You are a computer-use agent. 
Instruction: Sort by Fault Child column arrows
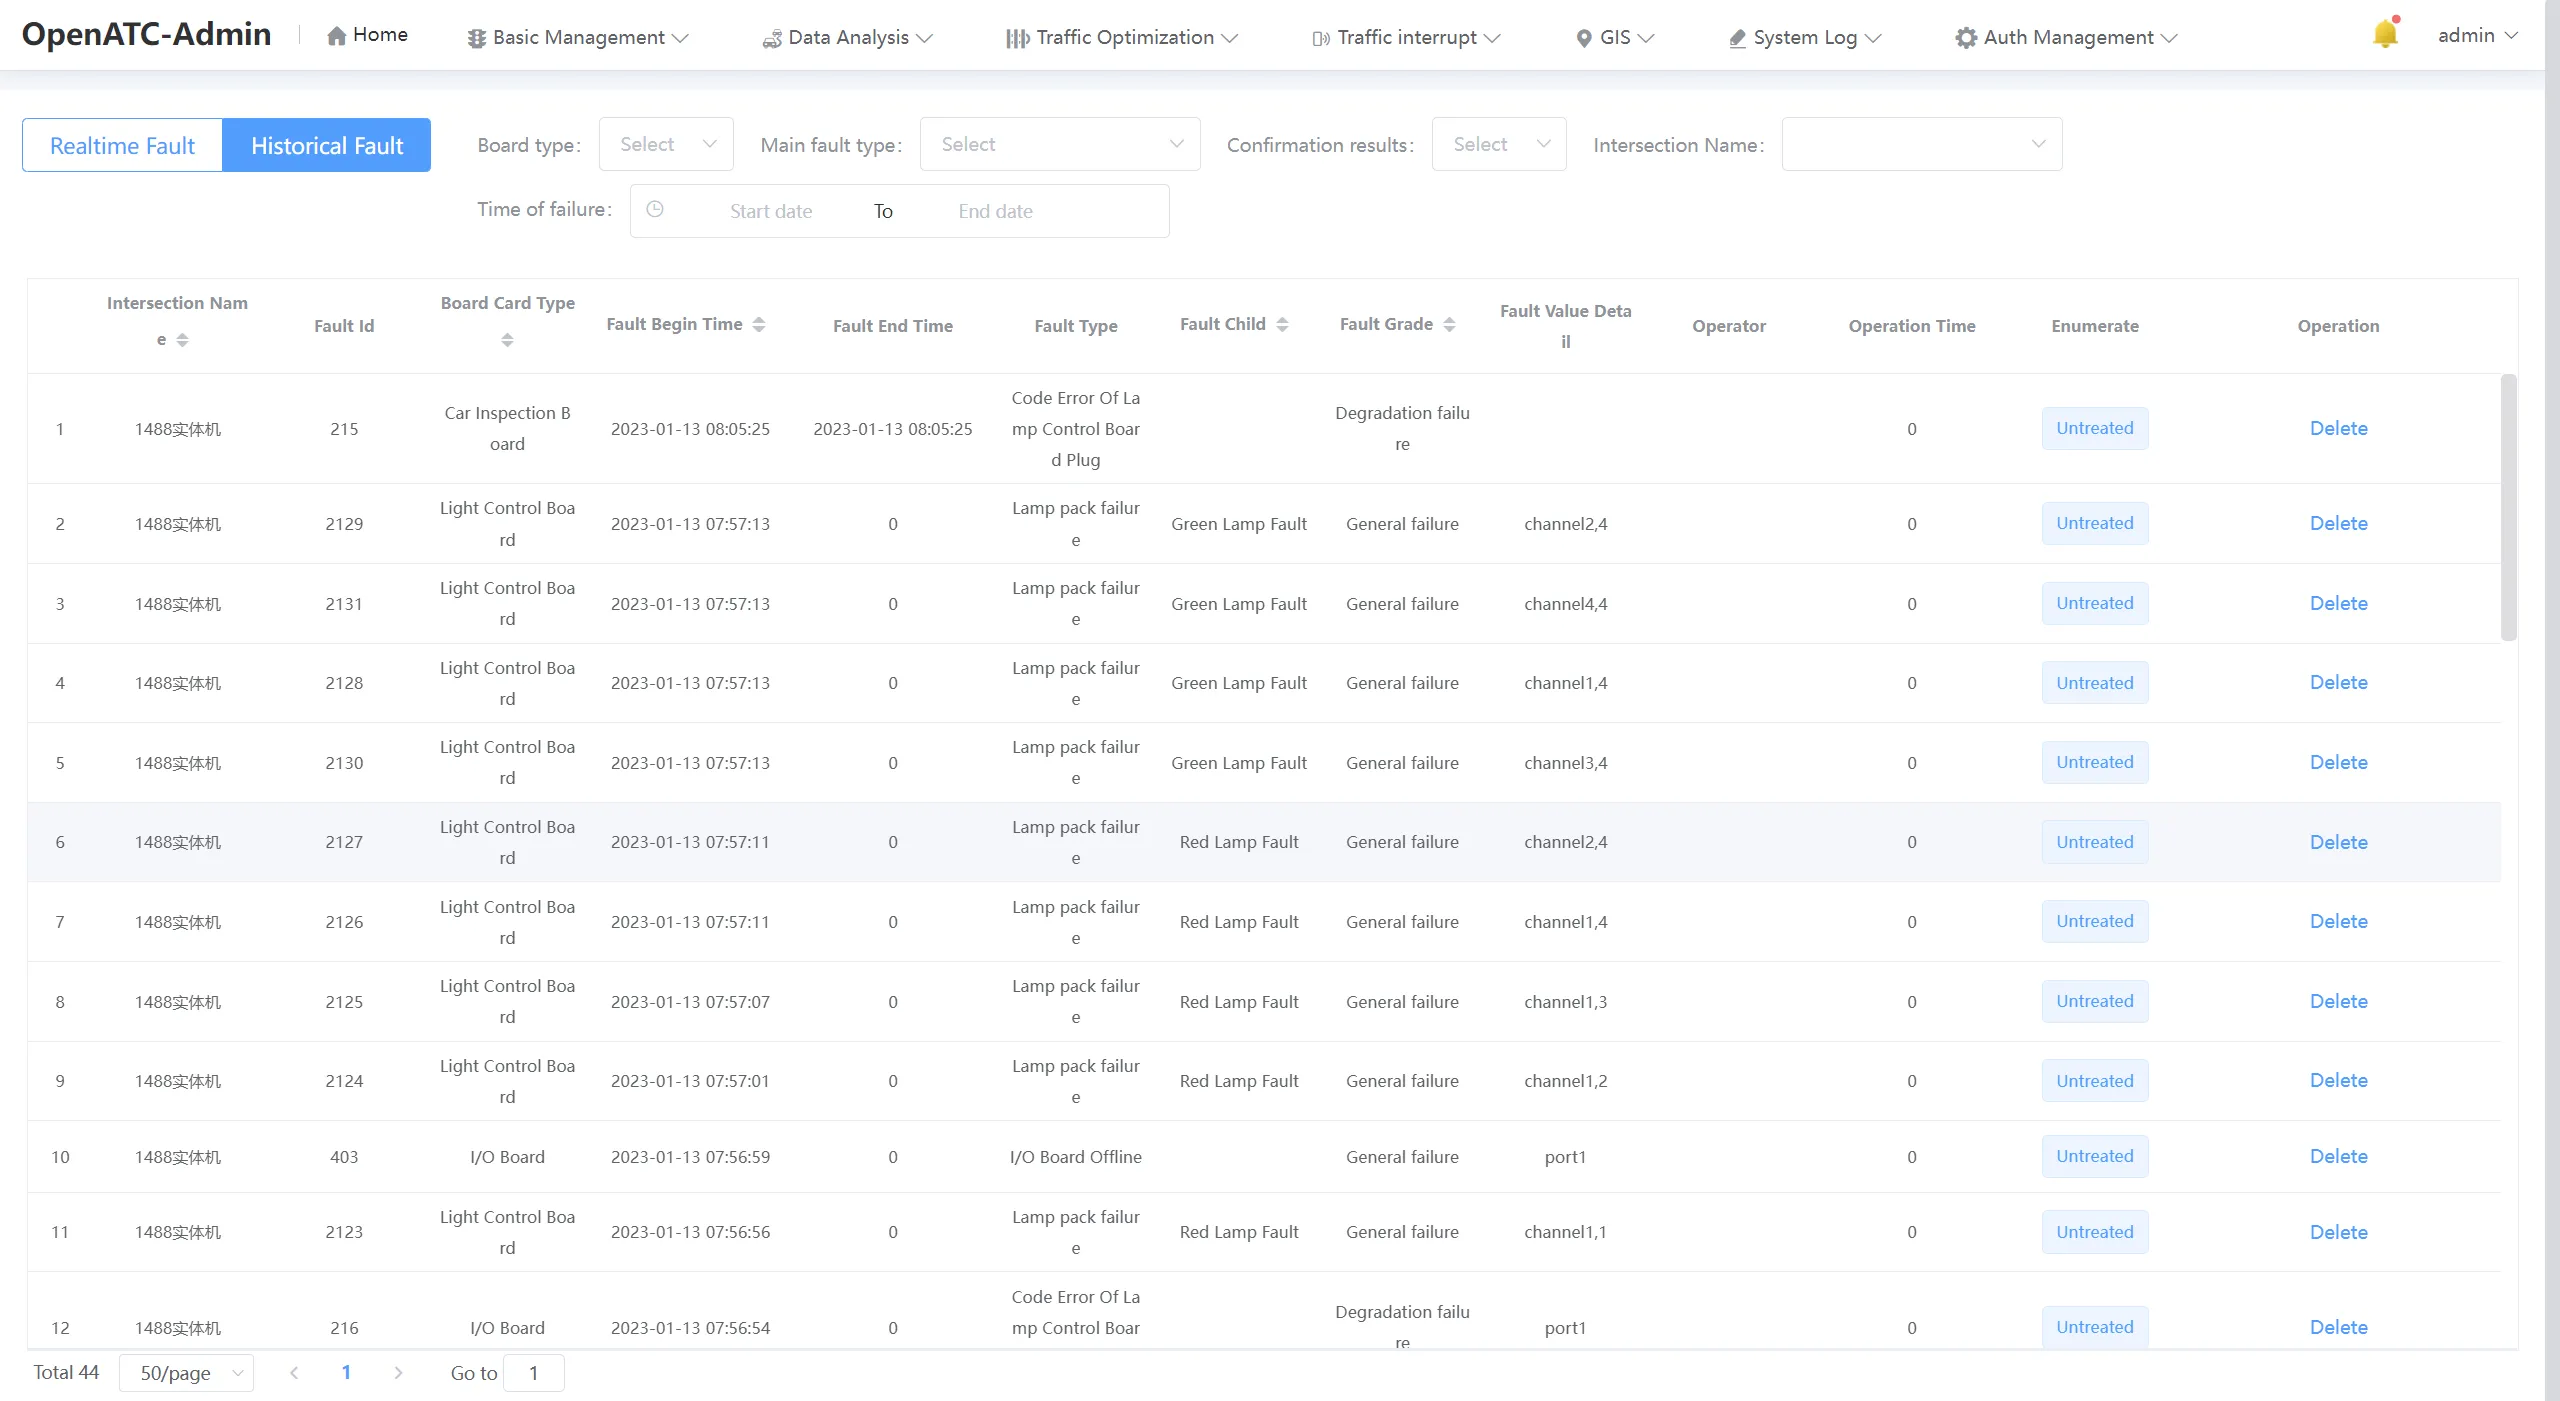click(1282, 325)
